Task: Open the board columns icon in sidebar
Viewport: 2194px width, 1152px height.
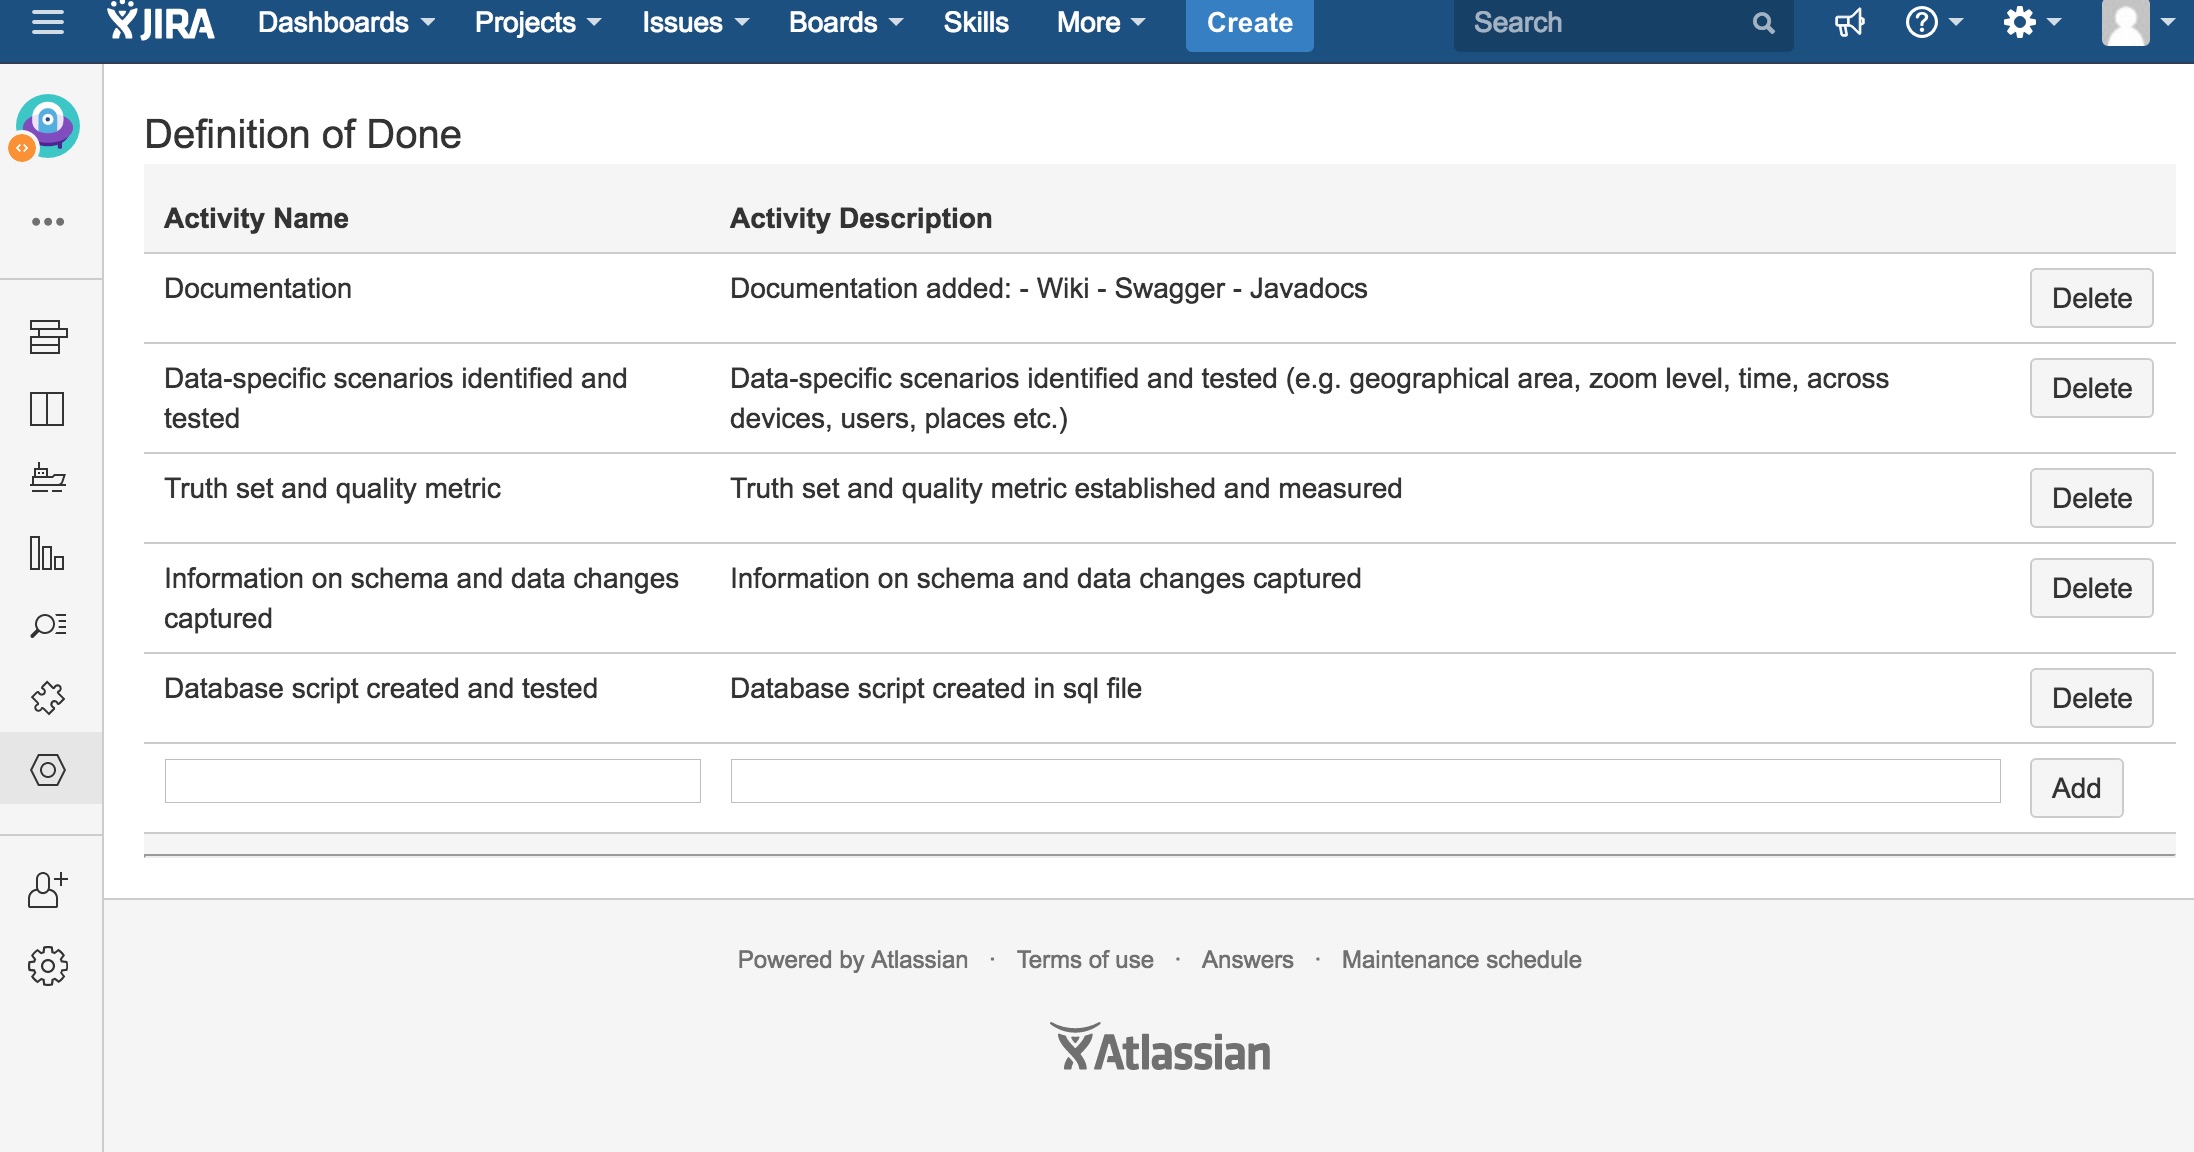Action: pyautogui.click(x=47, y=409)
